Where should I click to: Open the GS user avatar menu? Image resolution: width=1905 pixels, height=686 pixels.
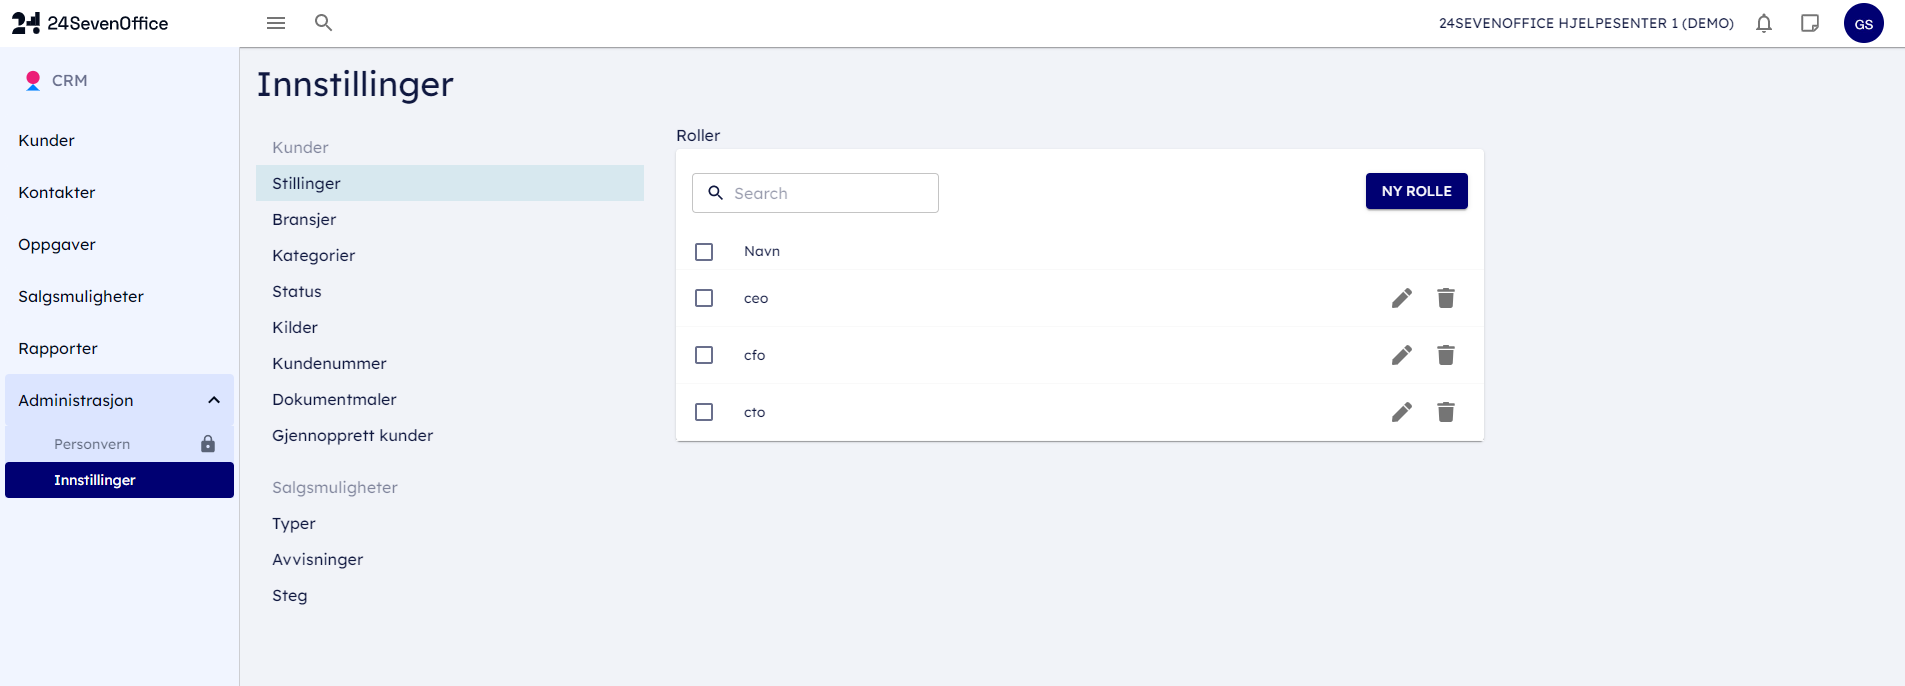(x=1863, y=24)
